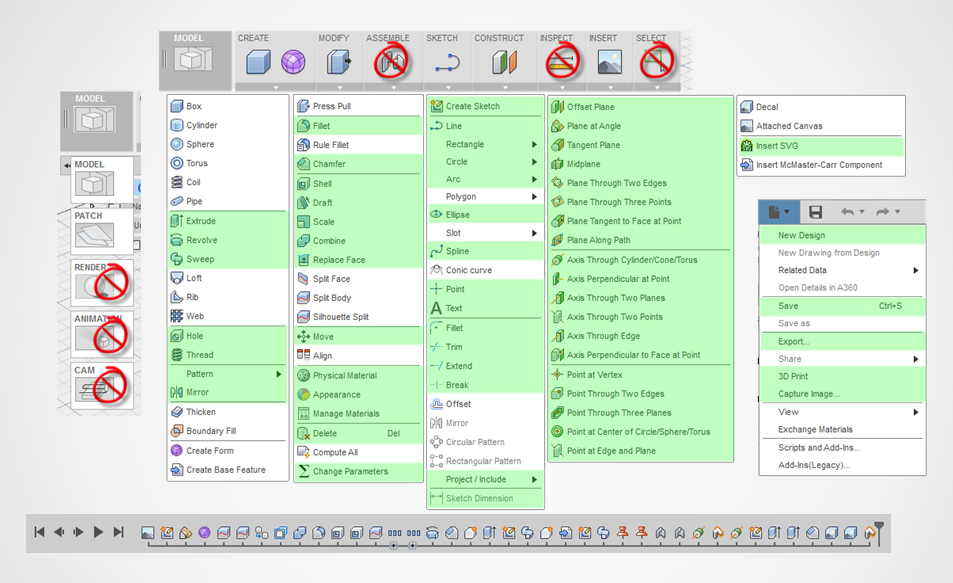
Task: Click the Save floppy disk icon
Action: 816,212
